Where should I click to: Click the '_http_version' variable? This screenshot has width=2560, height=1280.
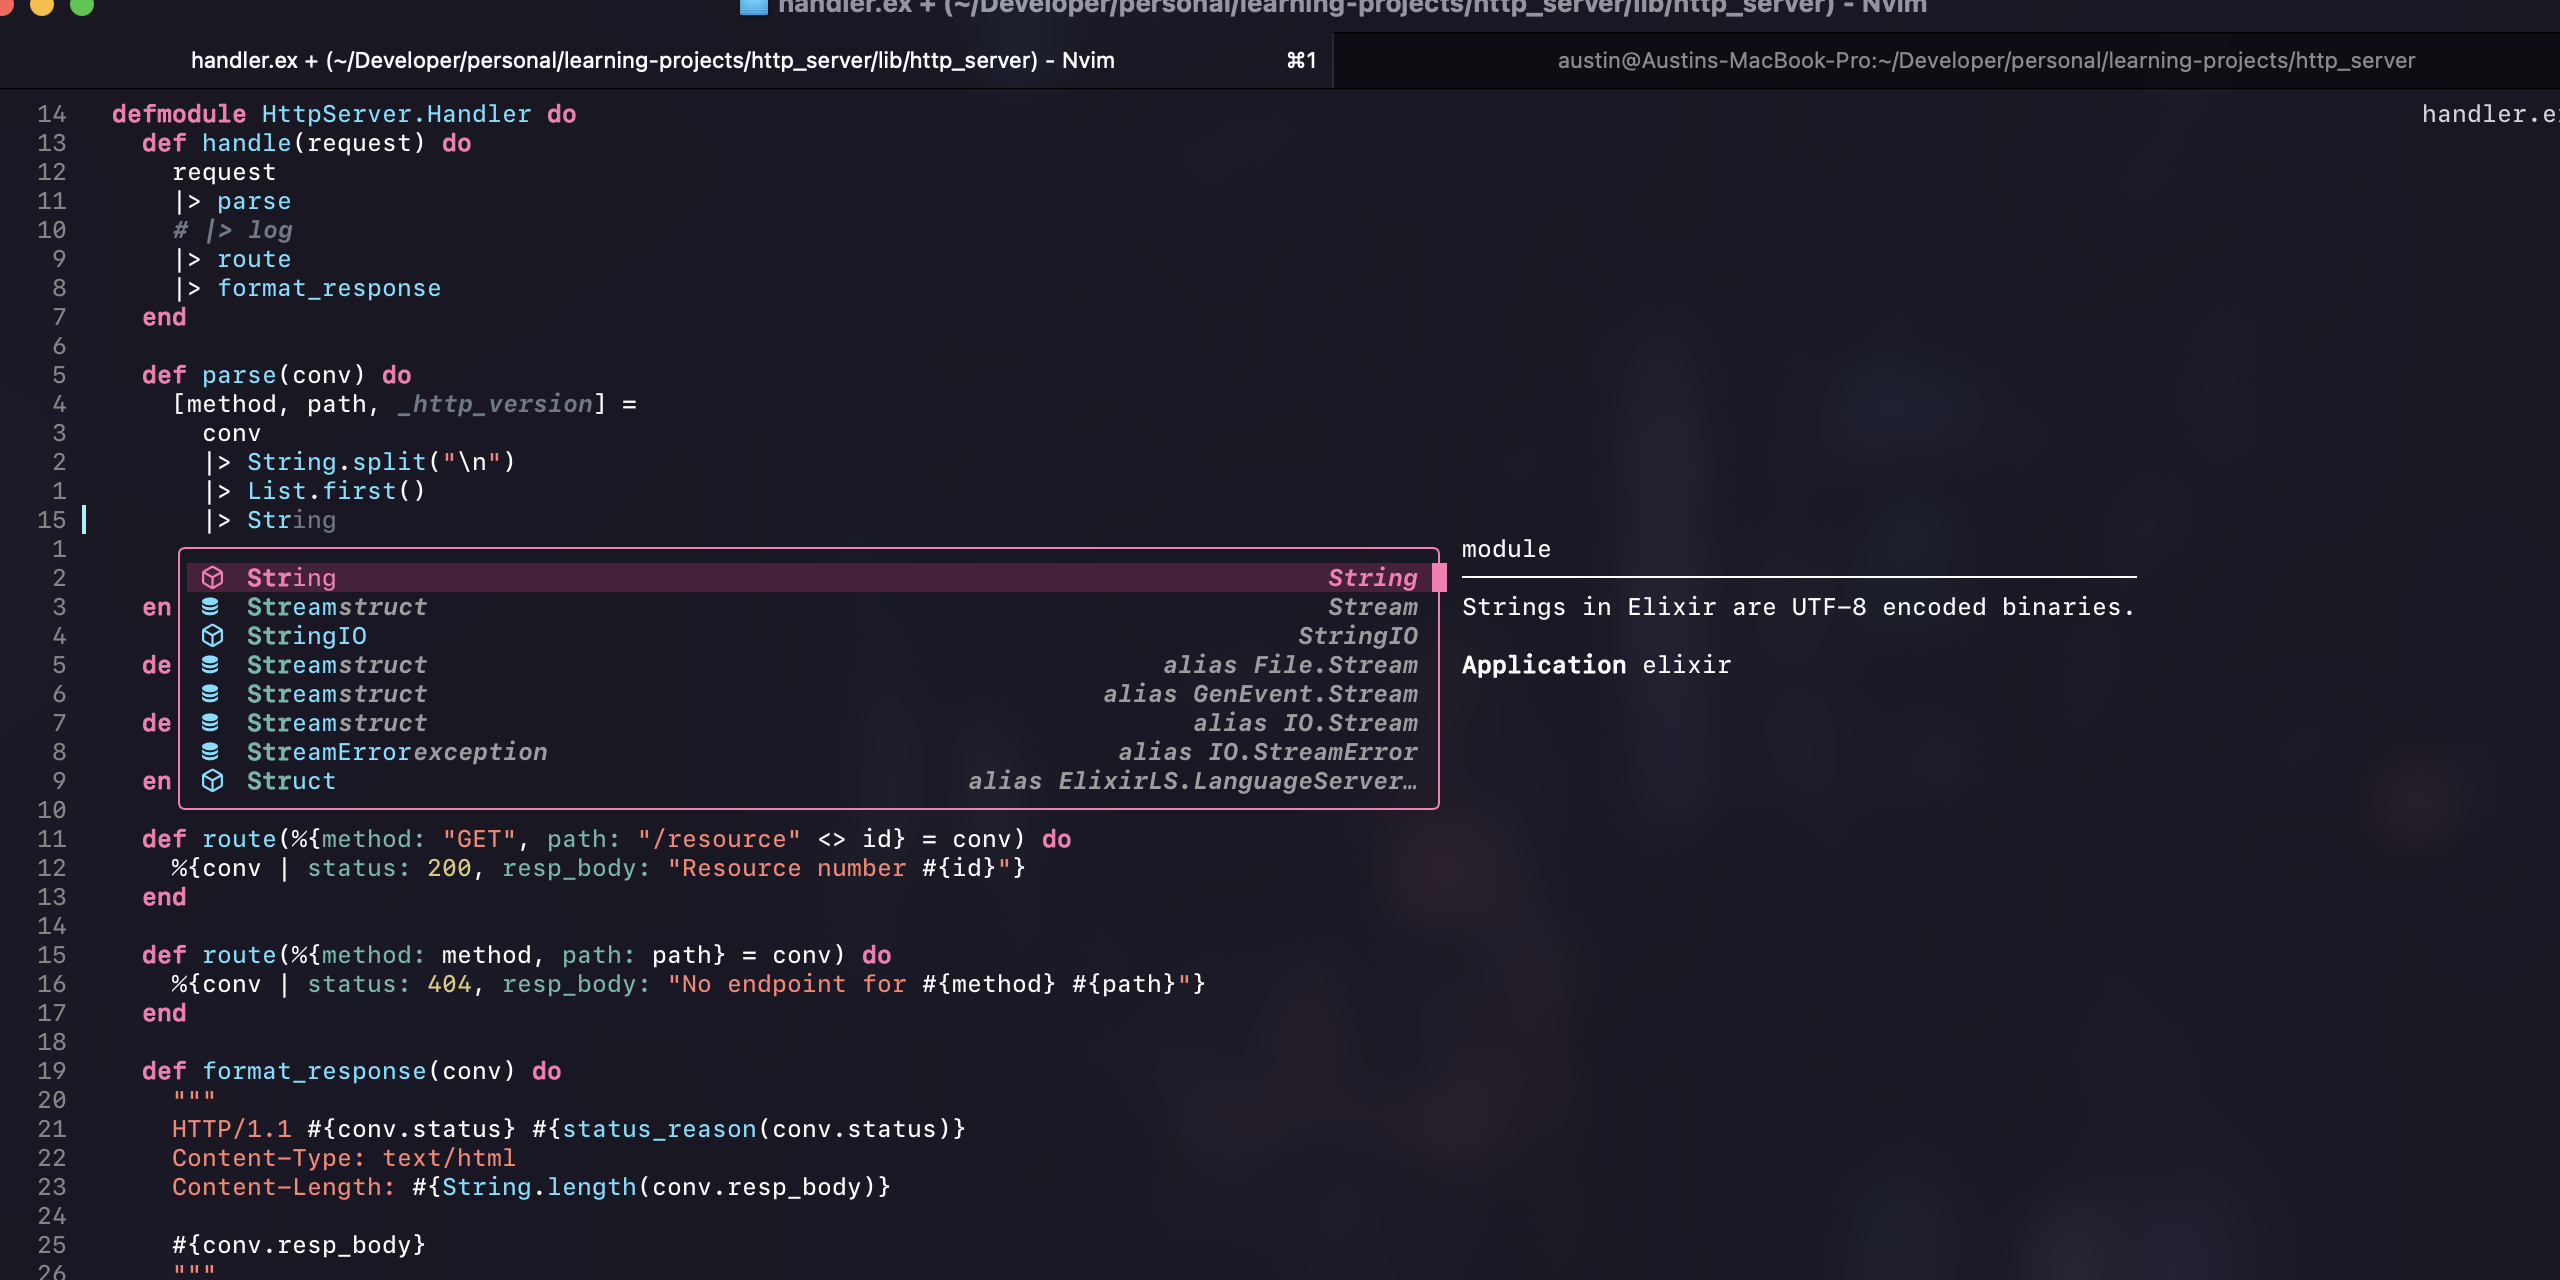coord(494,404)
